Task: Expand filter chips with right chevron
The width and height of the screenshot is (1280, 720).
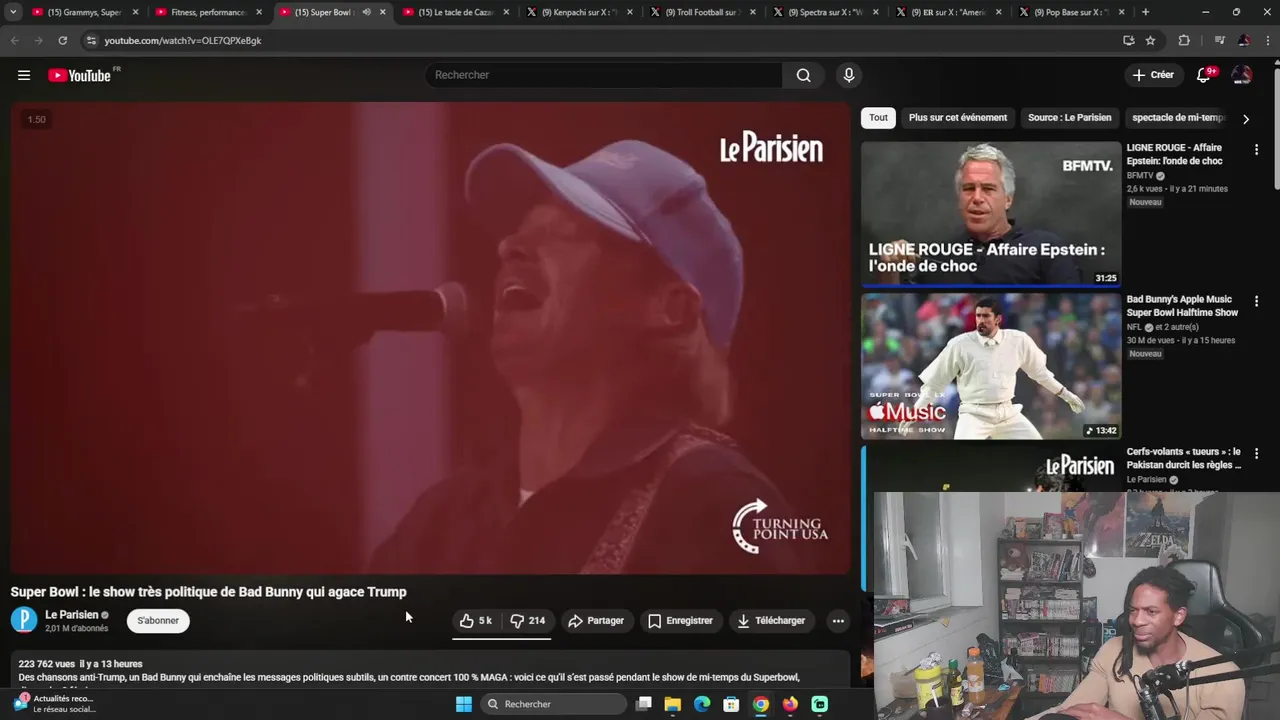Action: (x=1245, y=118)
